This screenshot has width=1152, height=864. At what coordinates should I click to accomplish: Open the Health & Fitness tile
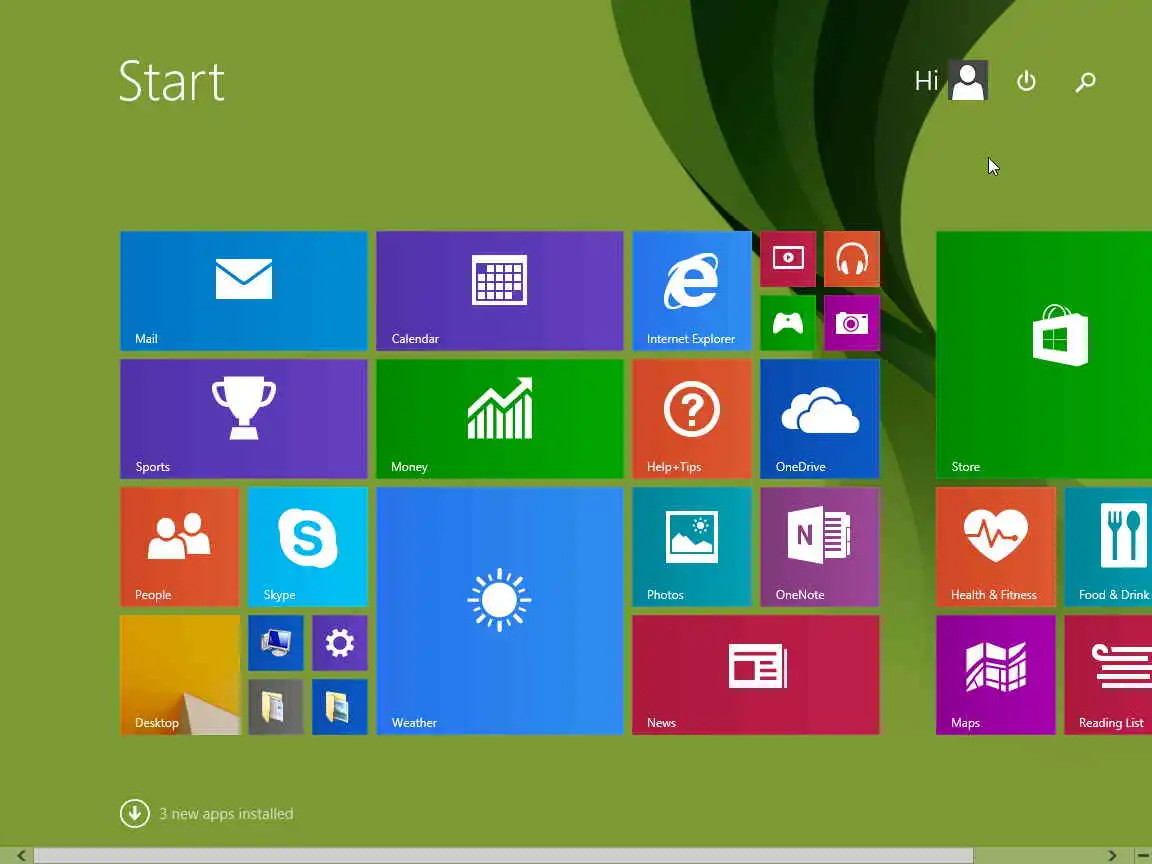point(996,547)
